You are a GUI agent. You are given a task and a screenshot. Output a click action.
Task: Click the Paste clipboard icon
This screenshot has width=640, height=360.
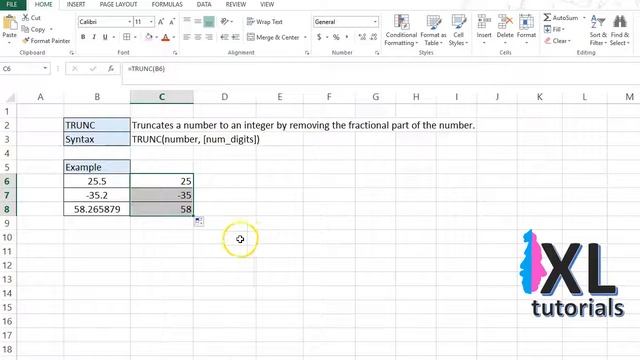pyautogui.click(x=9, y=22)
